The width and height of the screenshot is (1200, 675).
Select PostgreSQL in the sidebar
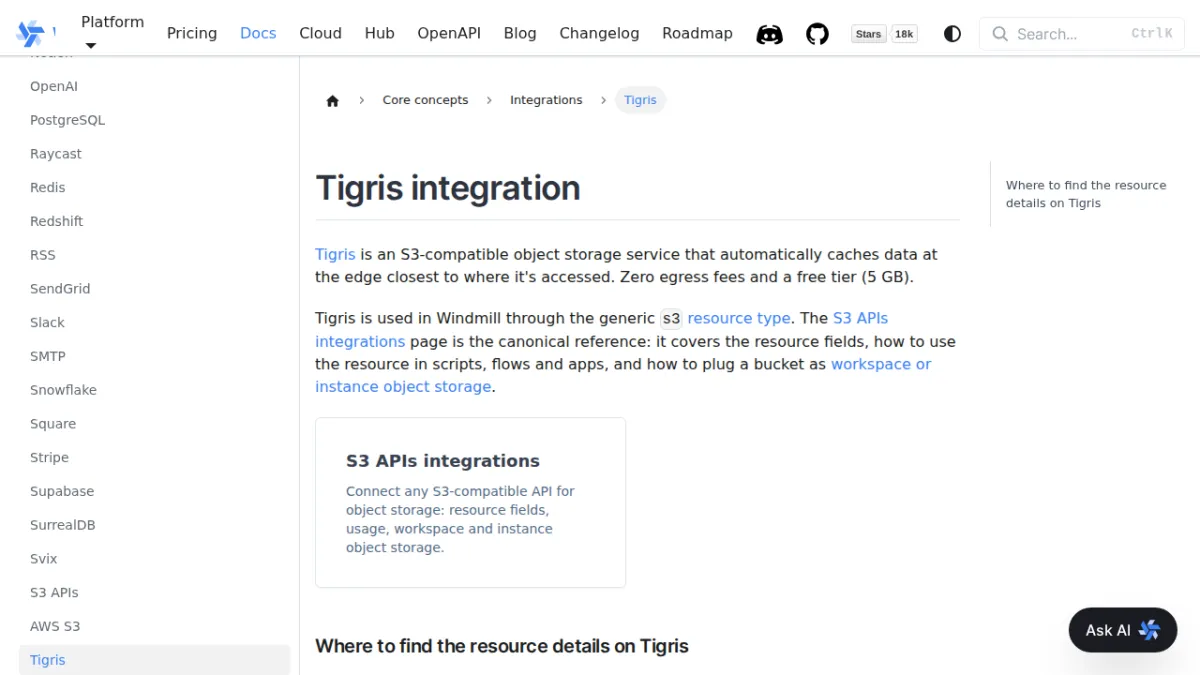pos(67,120)
